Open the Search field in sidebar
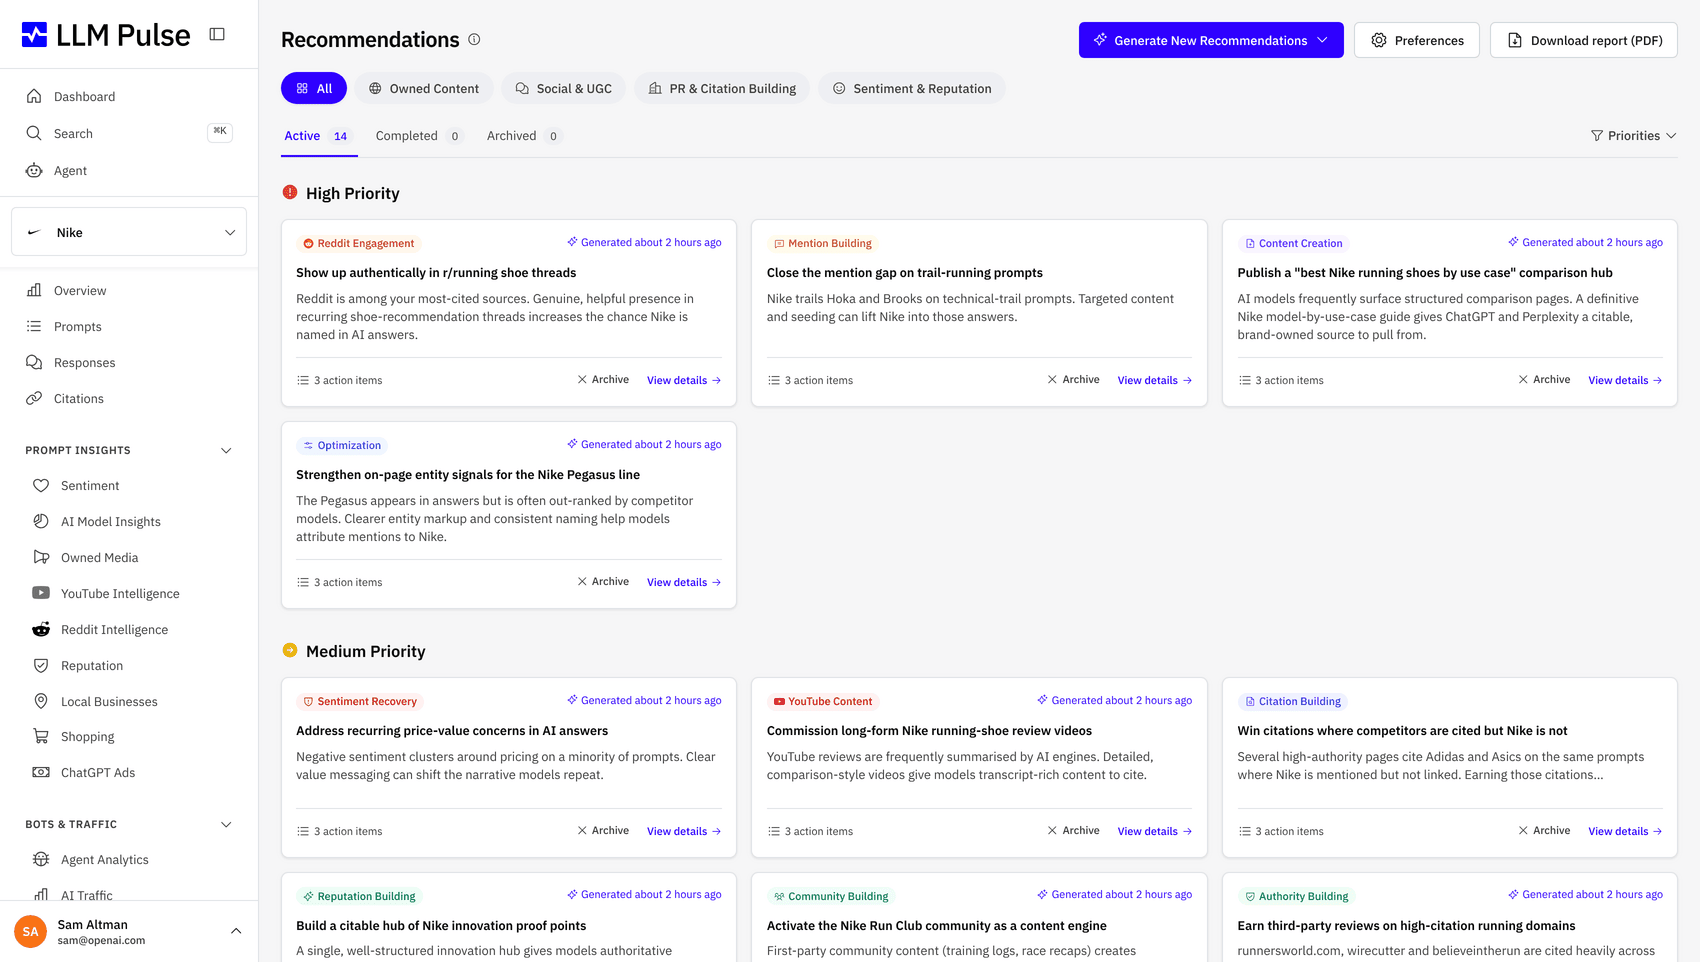The image size is (1700, 962). point(129,133)
